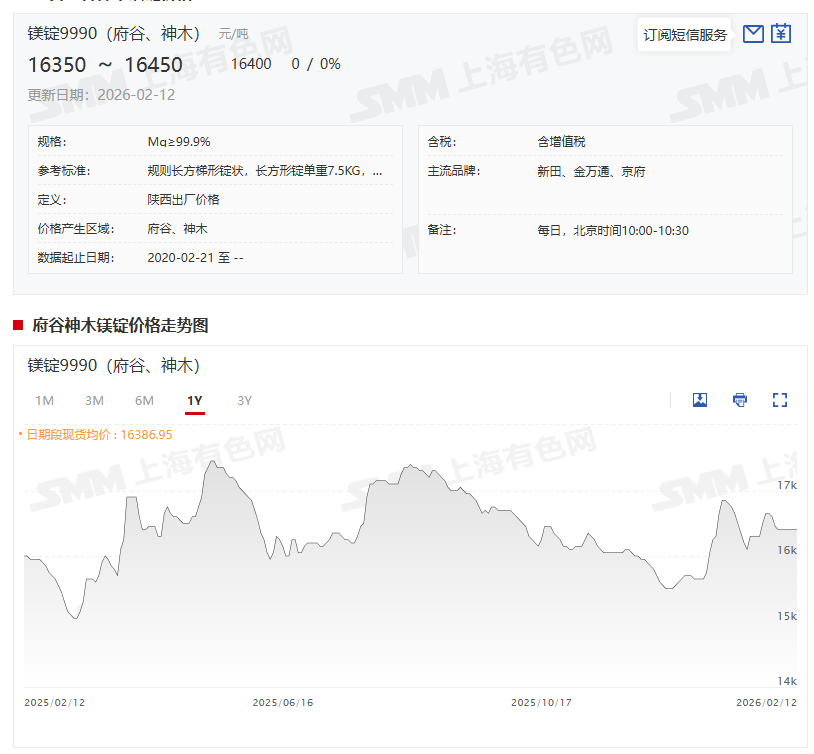Switch to the 3Y chart view
Screen dimensions: 814x754
point(244,401)
